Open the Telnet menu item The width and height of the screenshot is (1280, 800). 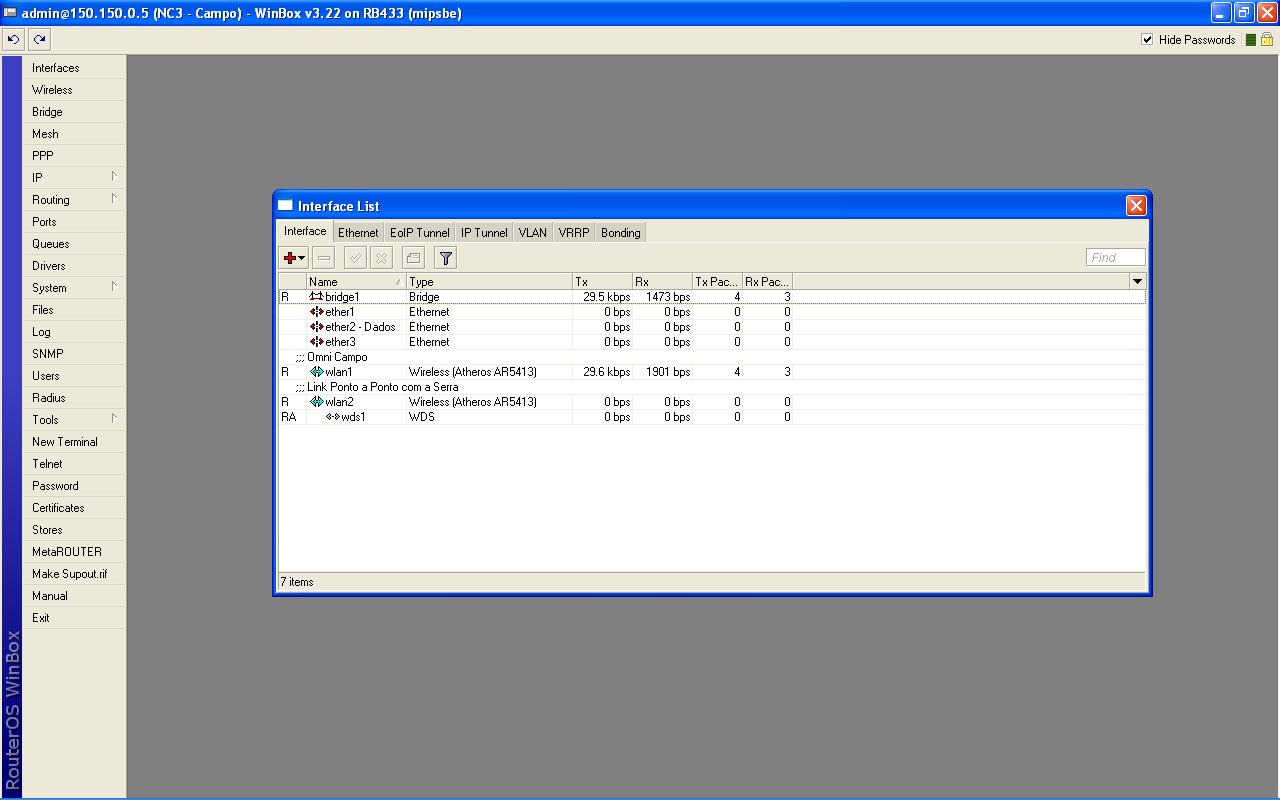(75, 464)
